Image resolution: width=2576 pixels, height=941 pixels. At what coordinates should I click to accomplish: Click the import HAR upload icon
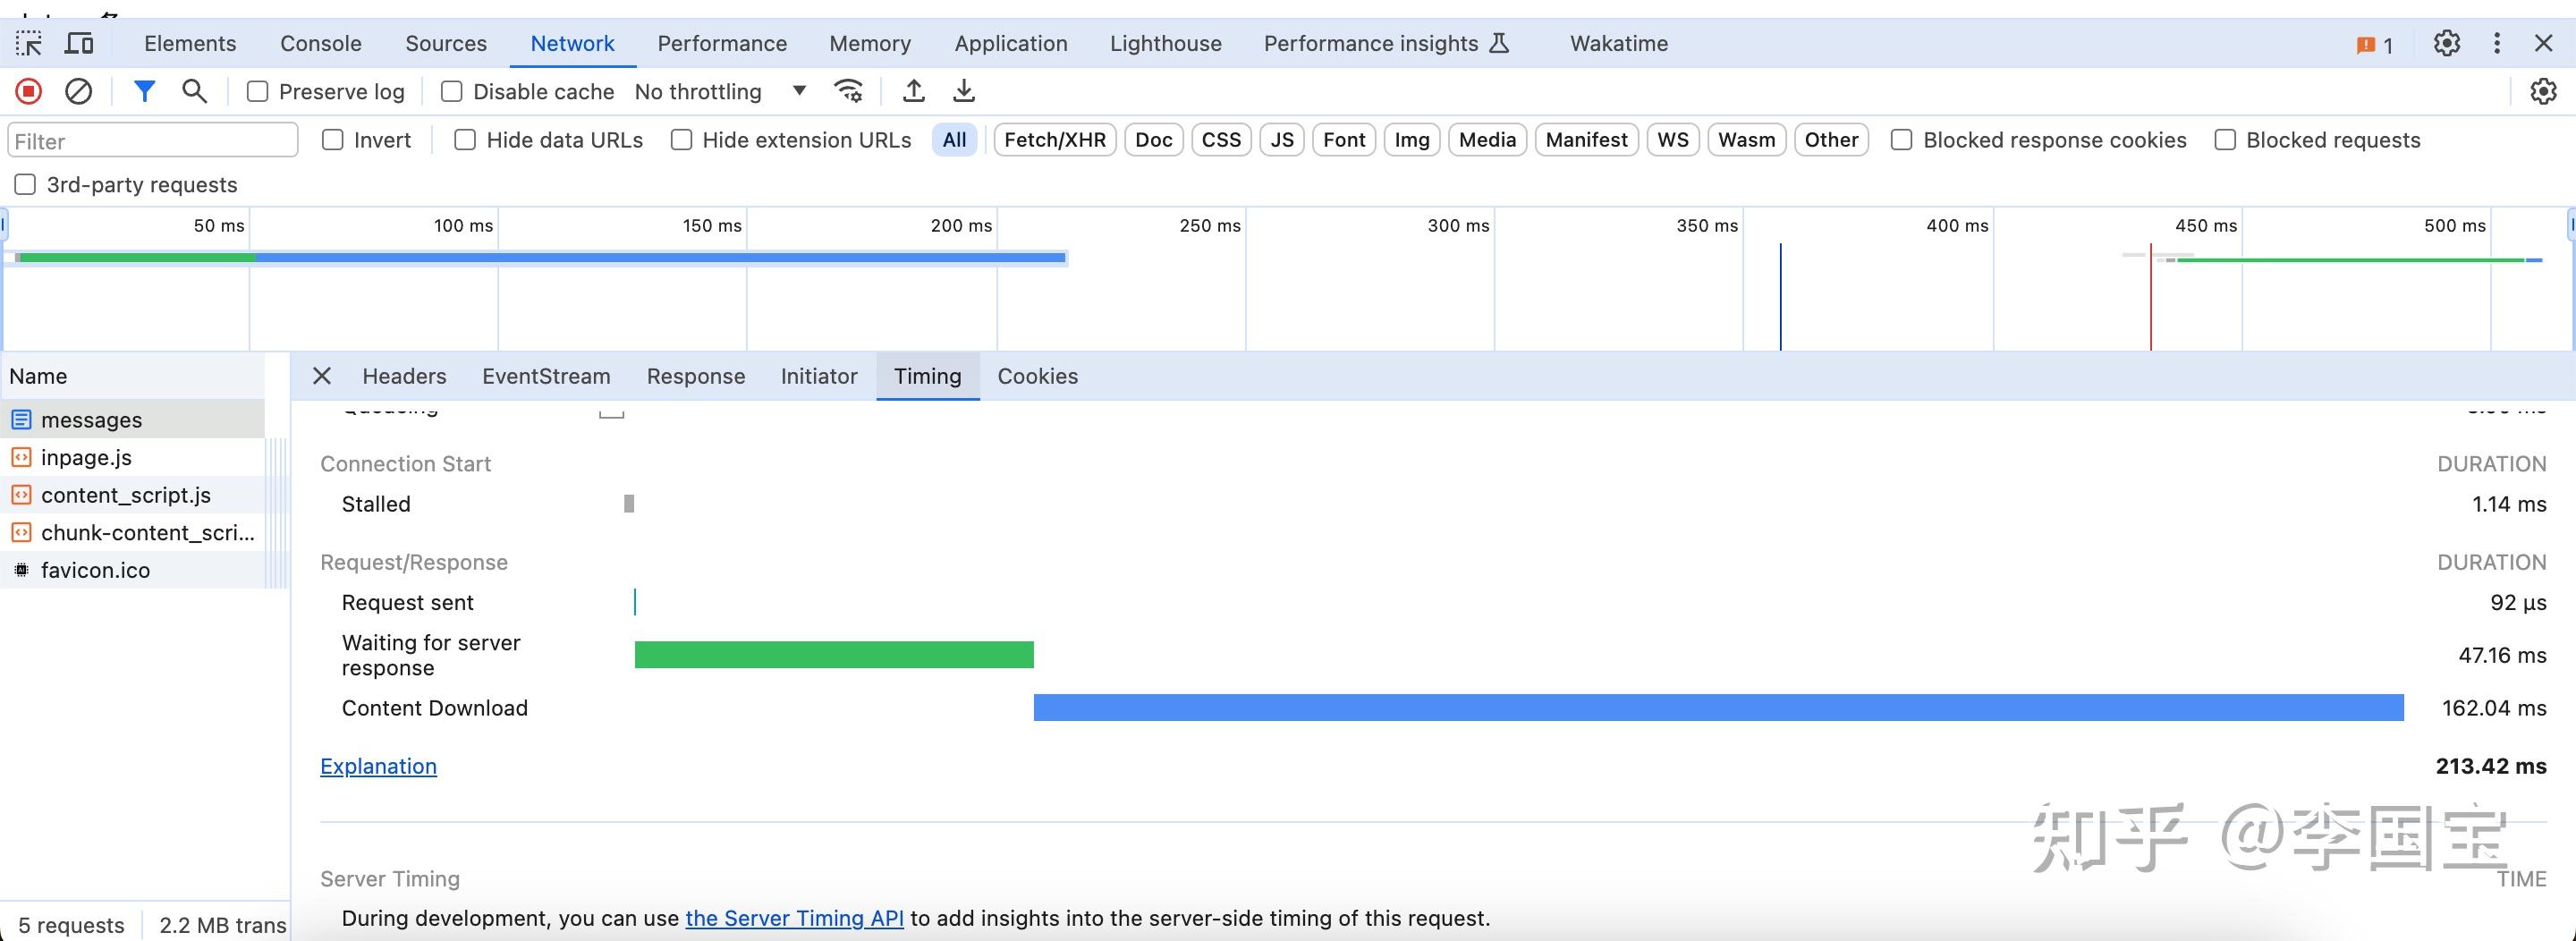coord(913,92)
